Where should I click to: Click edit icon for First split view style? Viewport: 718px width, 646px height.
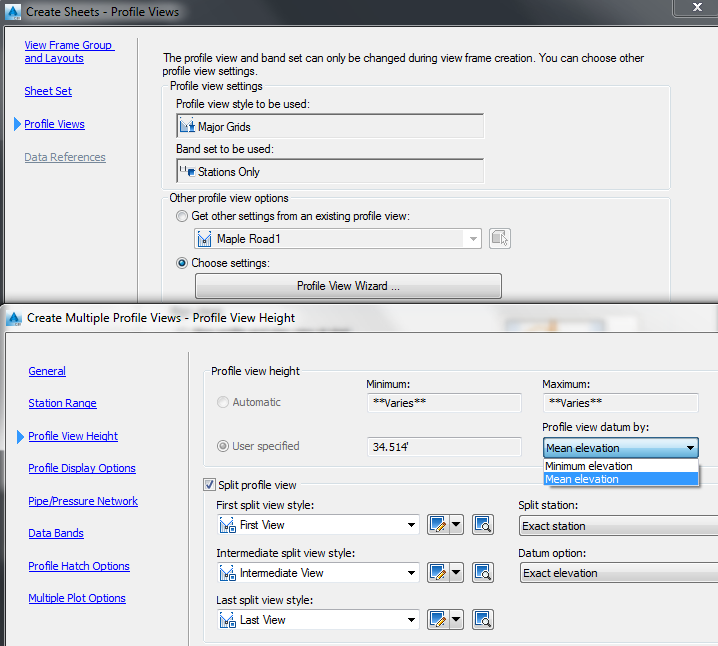438,525
